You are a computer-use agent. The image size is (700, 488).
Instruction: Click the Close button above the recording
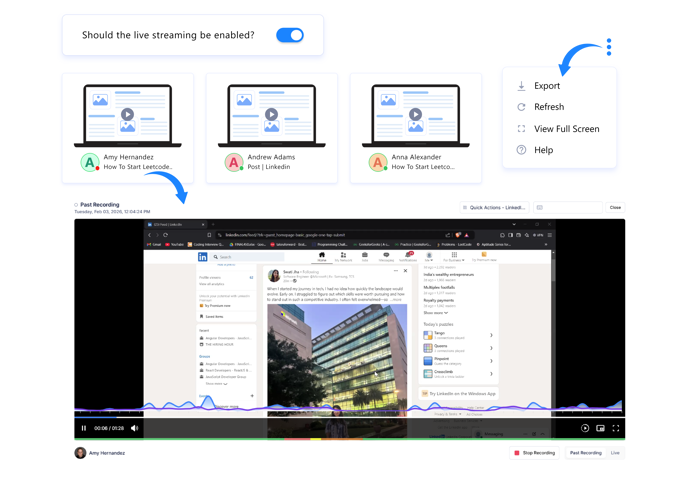click(615, 208)
